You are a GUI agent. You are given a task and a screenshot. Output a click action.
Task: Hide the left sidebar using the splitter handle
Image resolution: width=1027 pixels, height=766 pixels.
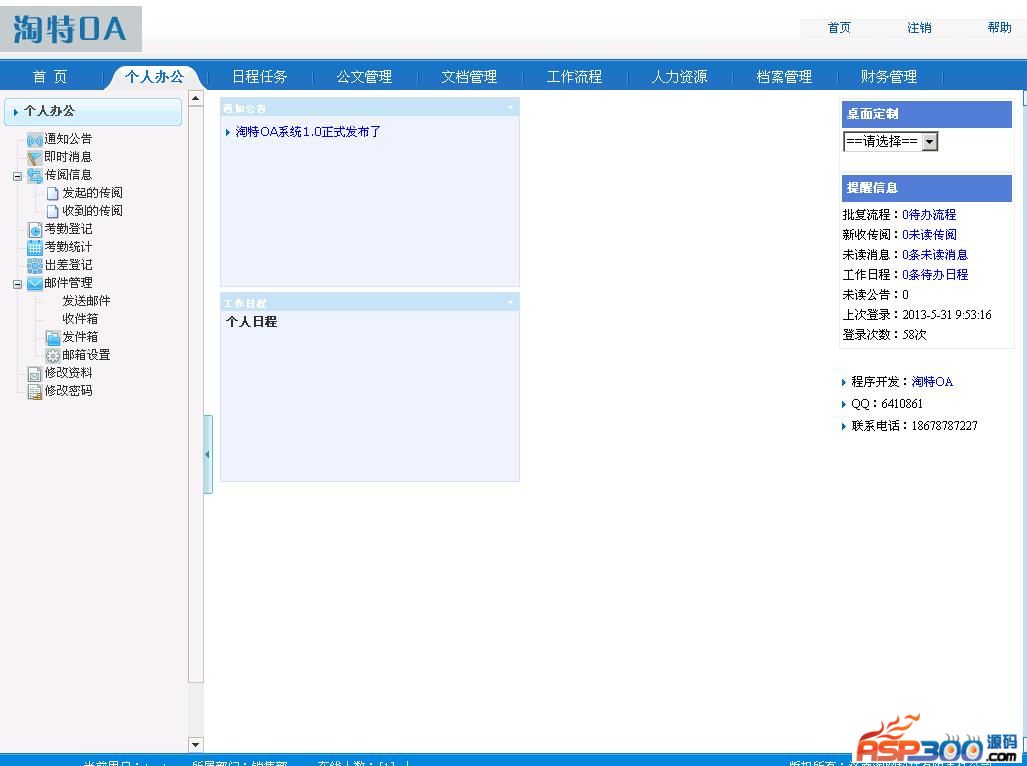click(x=208, y=454)
